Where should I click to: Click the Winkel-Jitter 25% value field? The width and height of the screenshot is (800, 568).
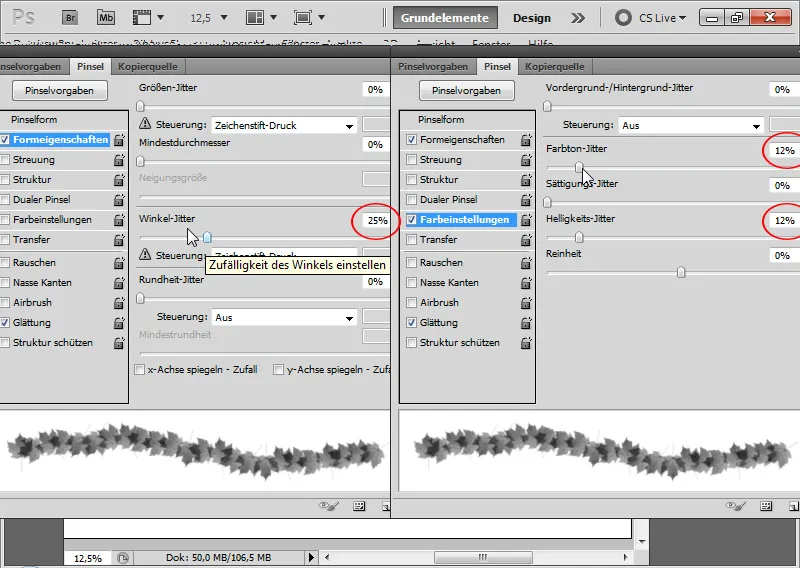[x=377, y=220]
